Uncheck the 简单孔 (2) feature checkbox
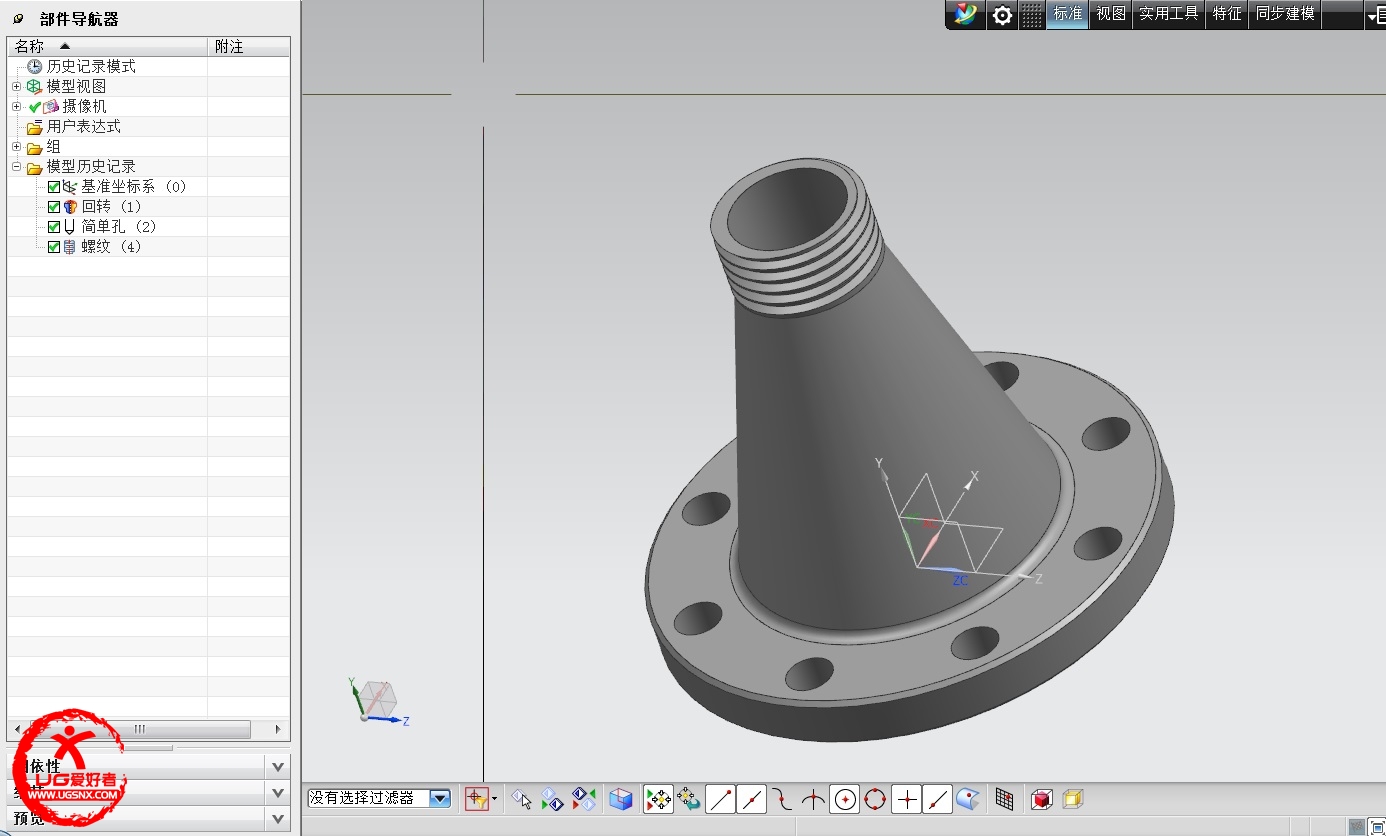The height and width of the screenshot is (836, 1386). (x=54, y=227)
